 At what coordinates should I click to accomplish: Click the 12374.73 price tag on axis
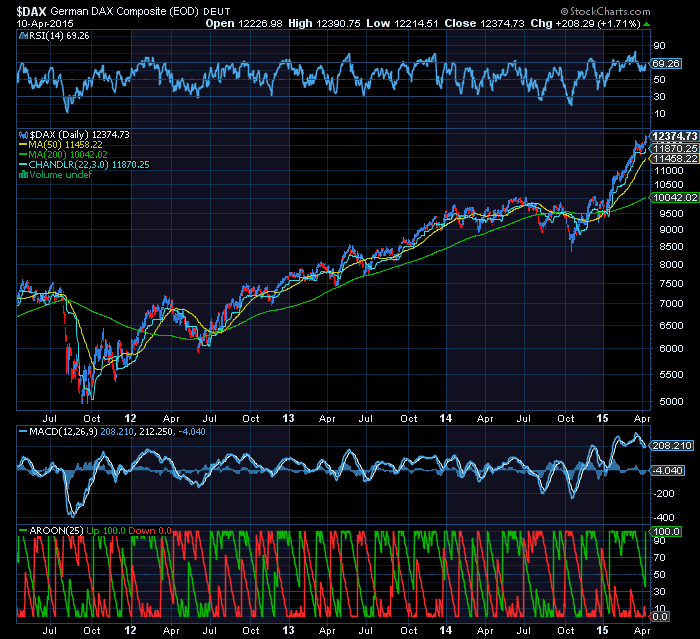(675, 136)
